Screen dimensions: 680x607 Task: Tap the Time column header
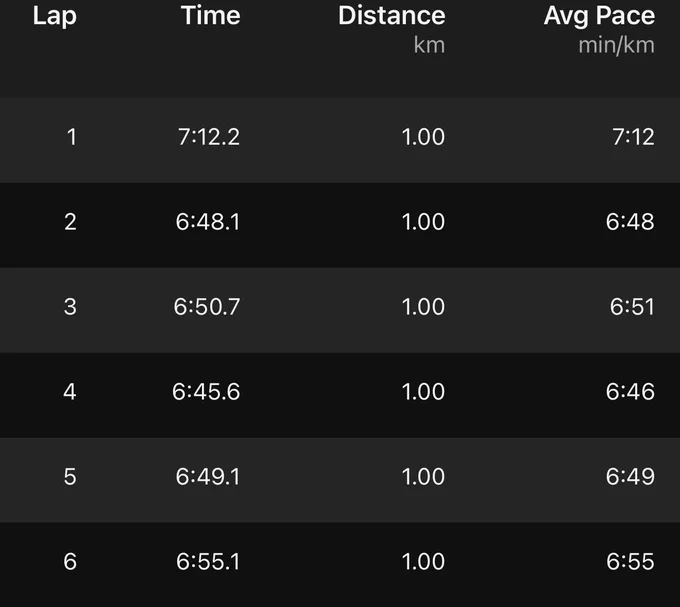[210, 16]
